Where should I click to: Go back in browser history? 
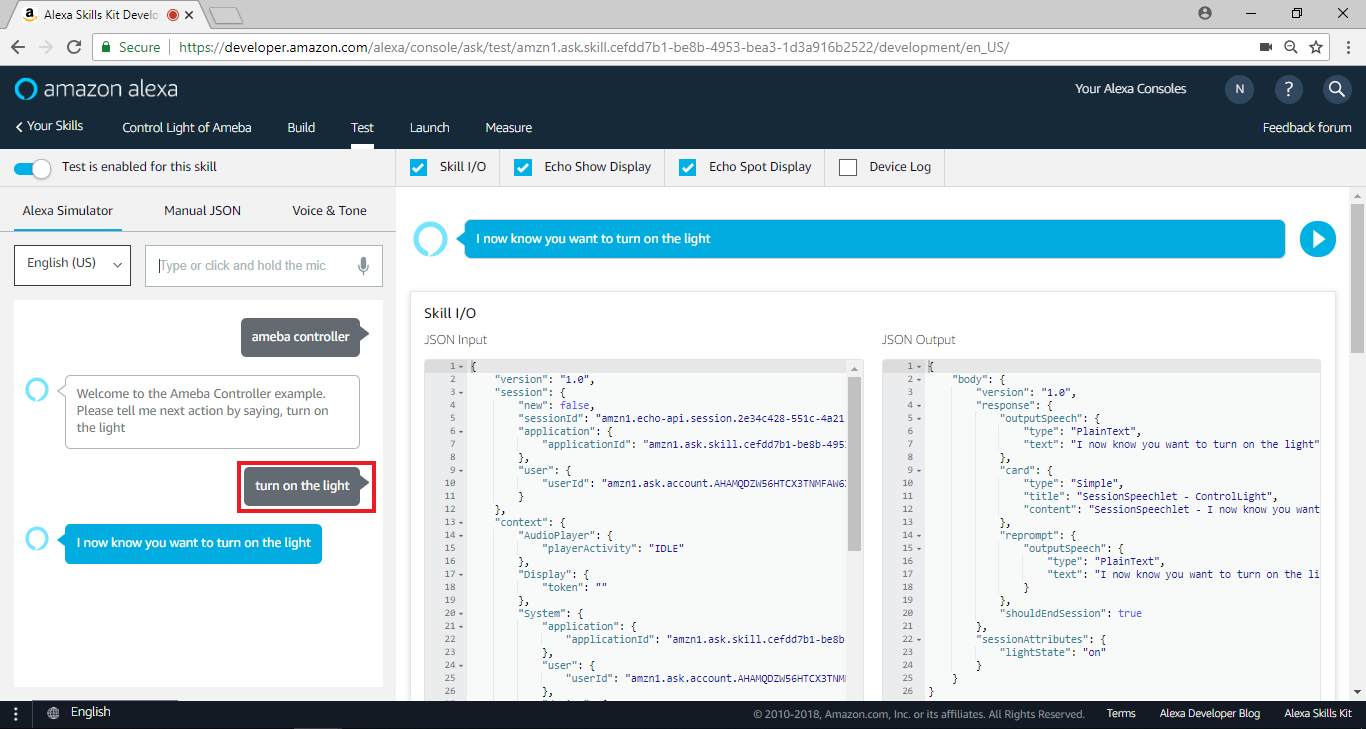tap(18, 47)
